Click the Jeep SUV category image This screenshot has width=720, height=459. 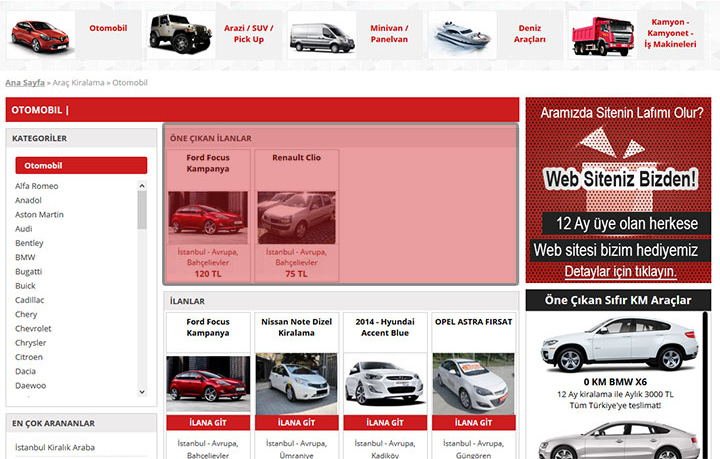tap(181, 35)
